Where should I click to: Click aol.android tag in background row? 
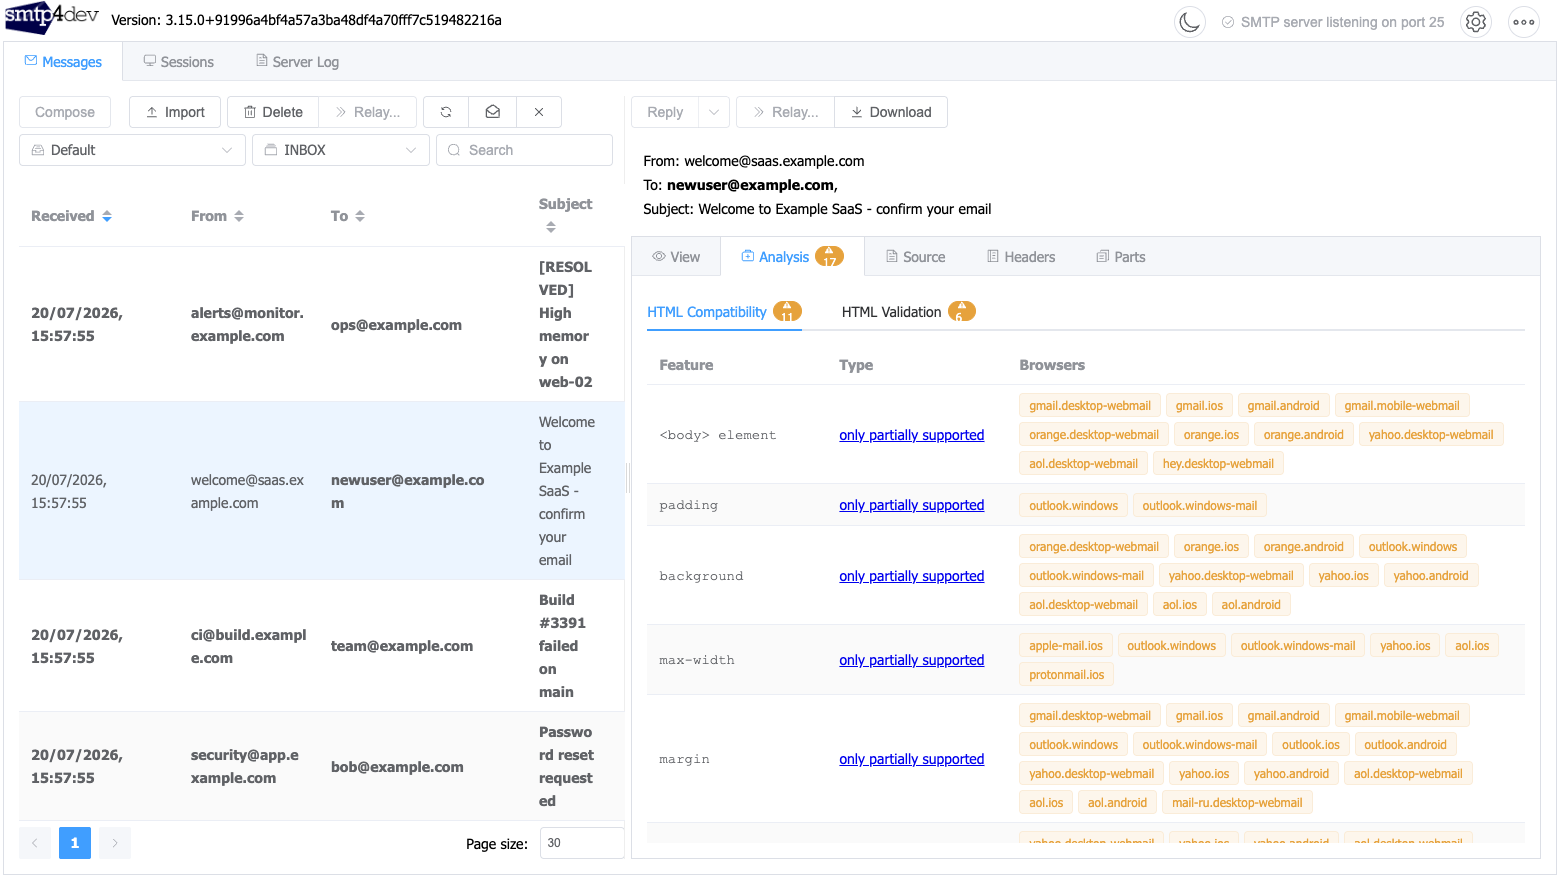pos(1251,605)
